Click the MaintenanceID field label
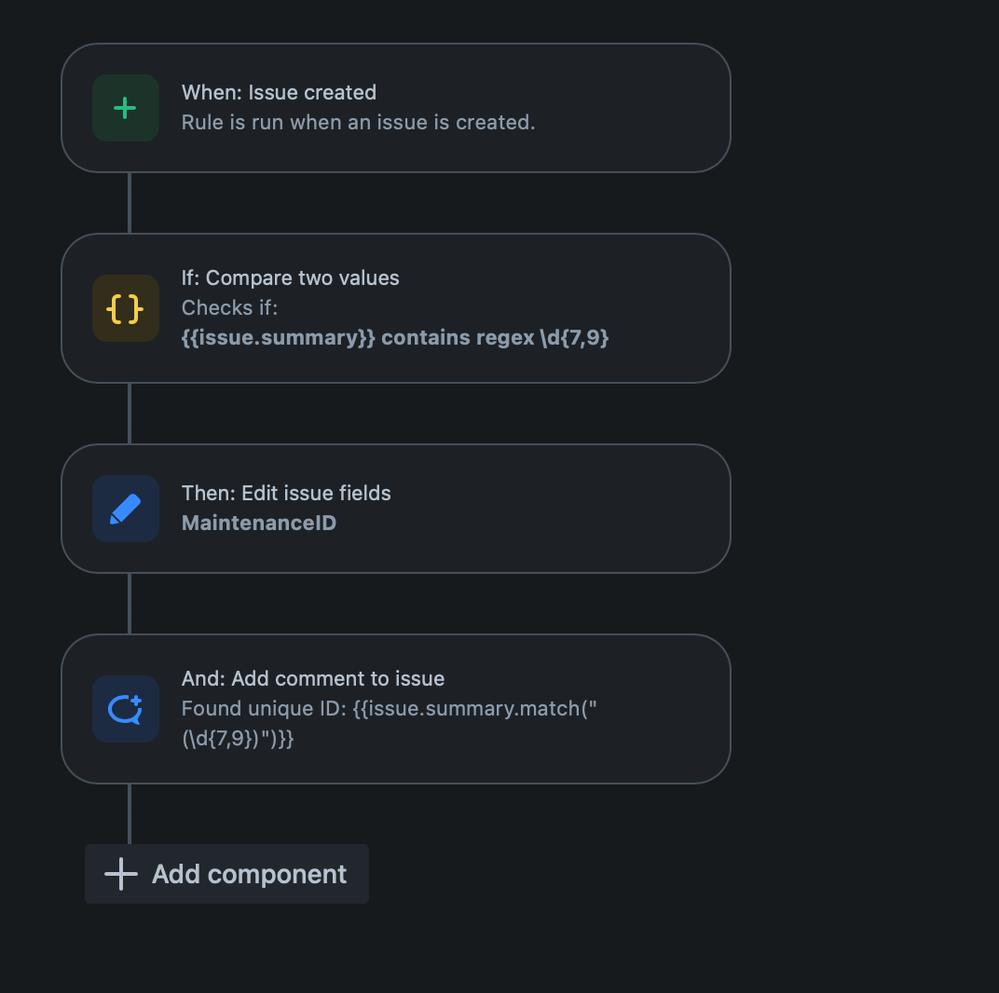The image size is (999, 993). point(259,522)
